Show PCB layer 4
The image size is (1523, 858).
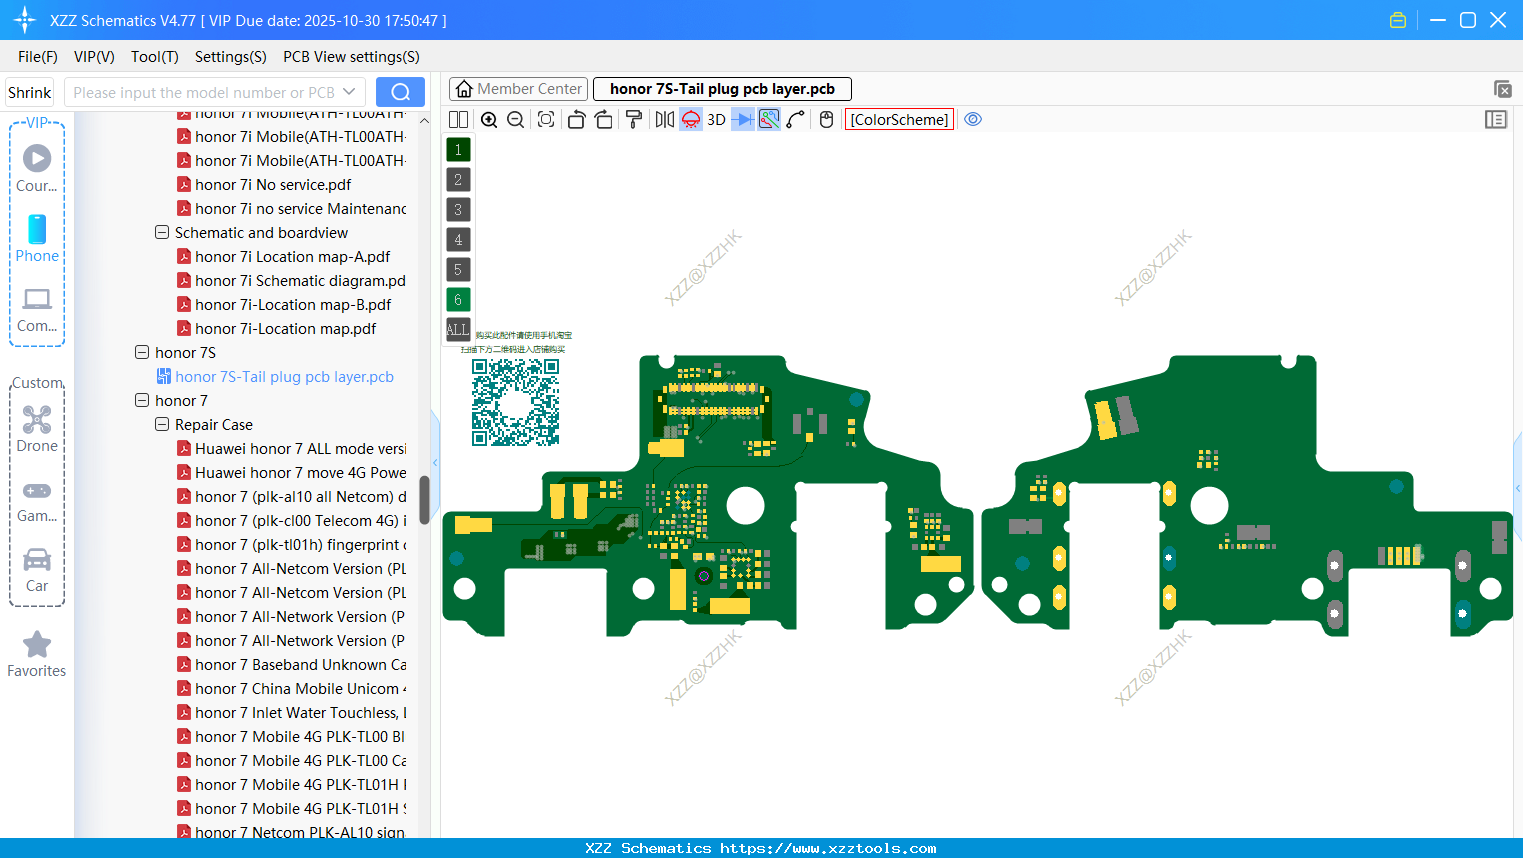tap(458, 240)
